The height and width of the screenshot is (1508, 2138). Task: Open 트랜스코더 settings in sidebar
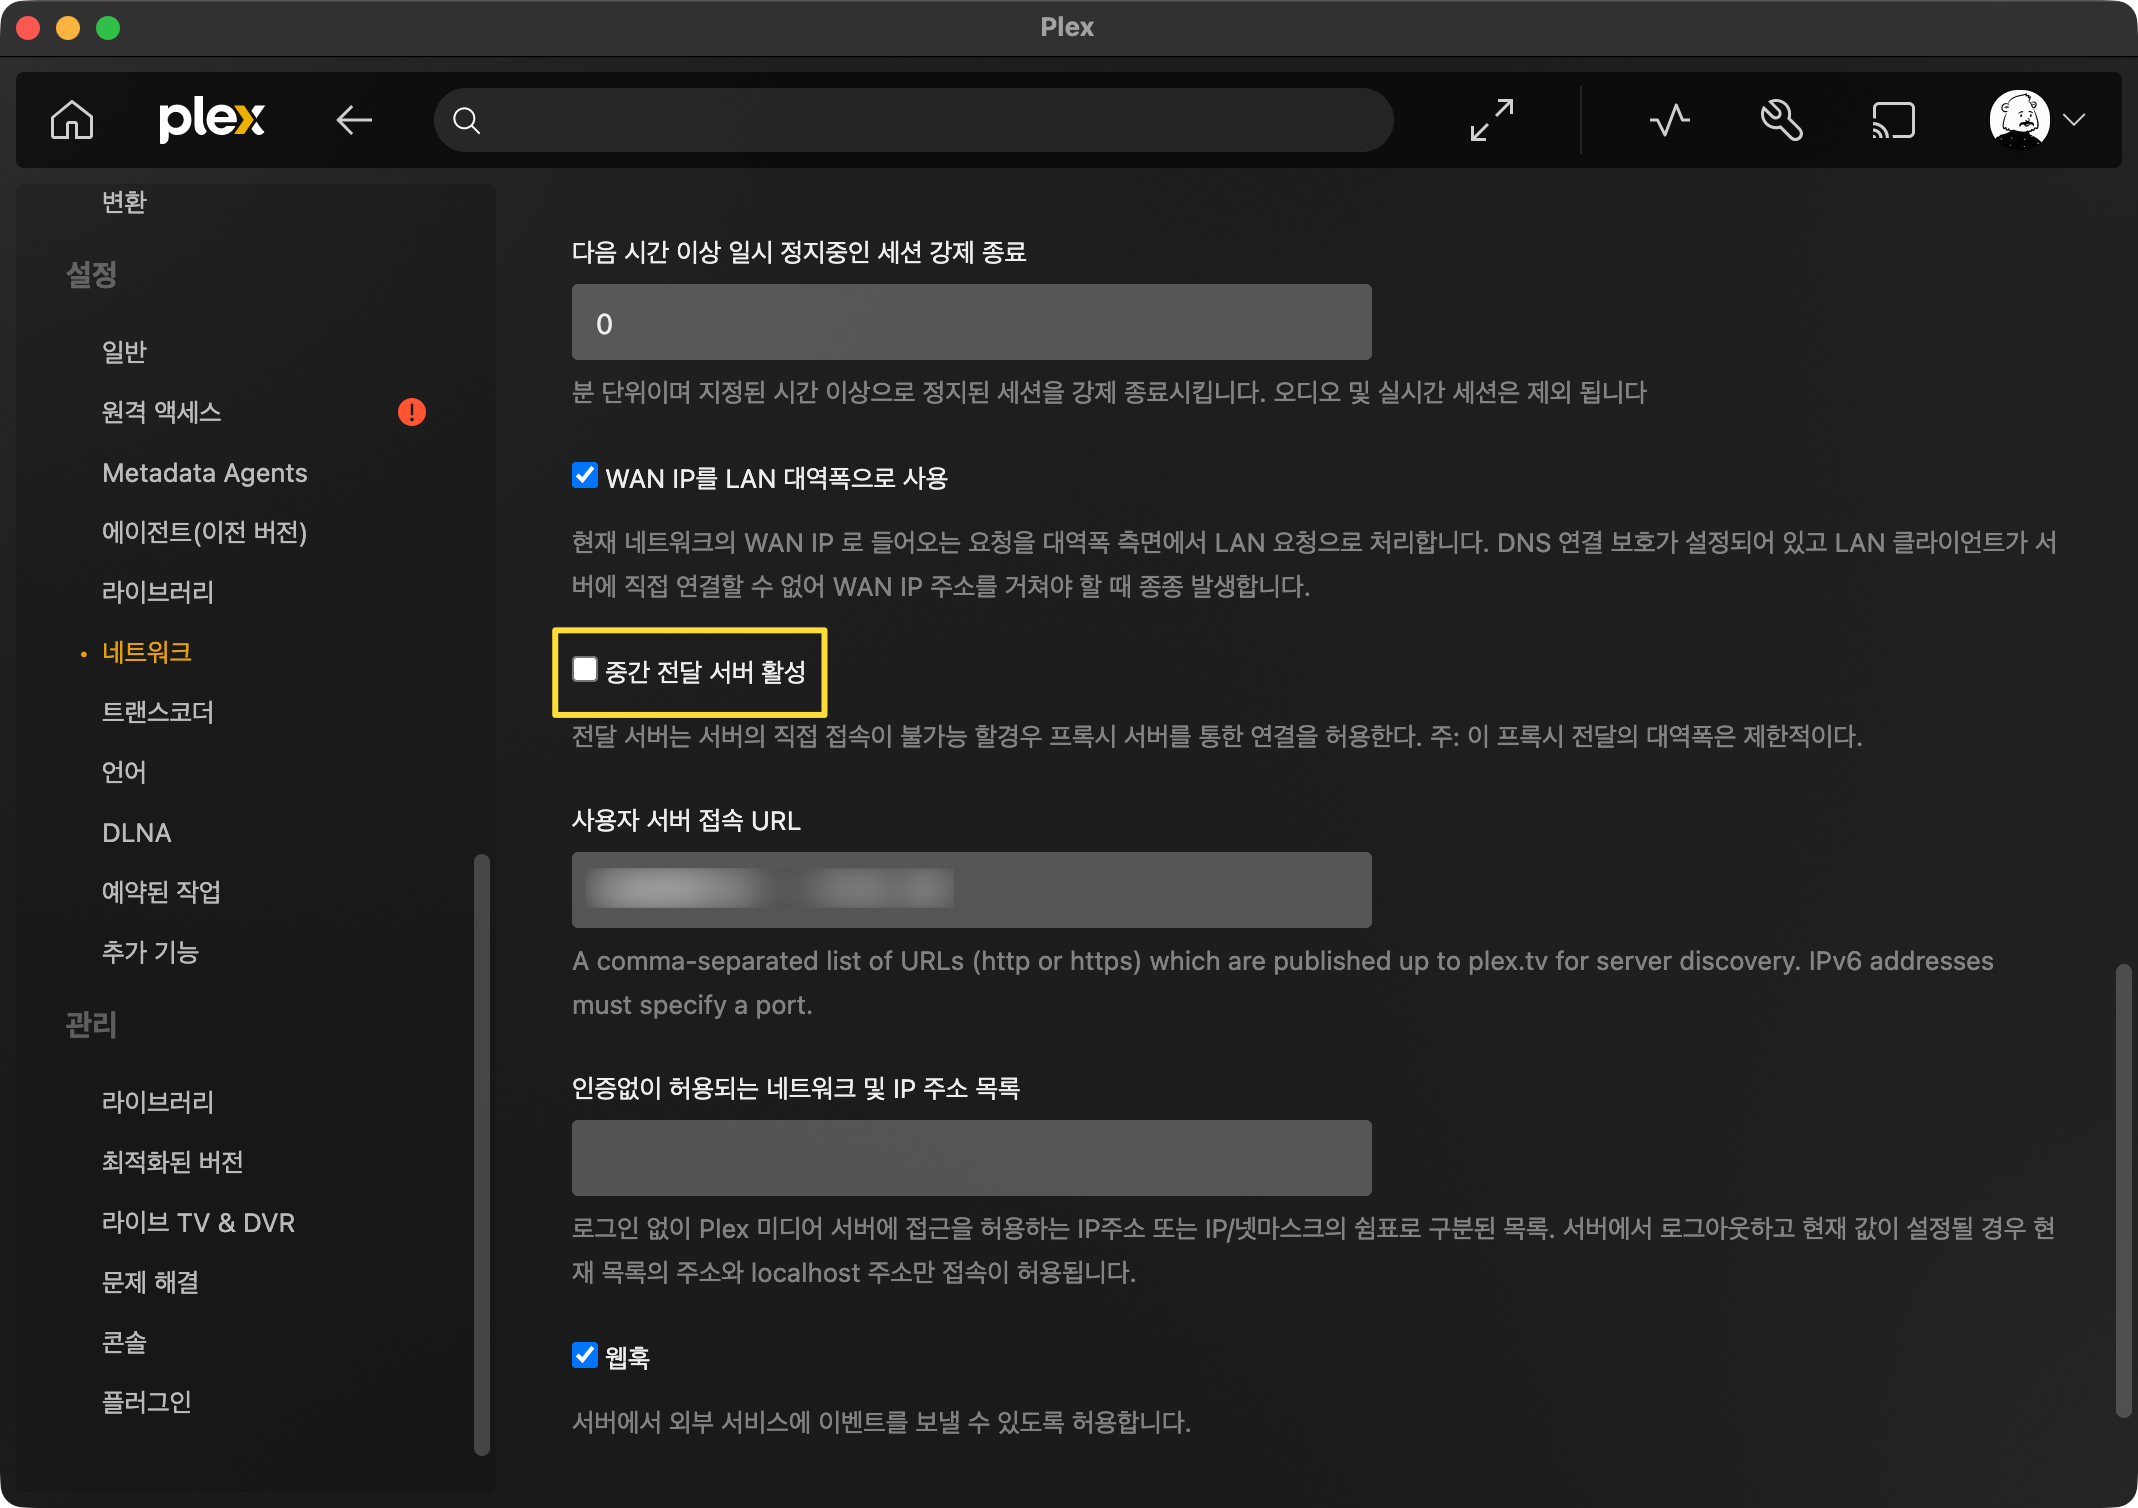pyautogui.click(x=158, y=712)
